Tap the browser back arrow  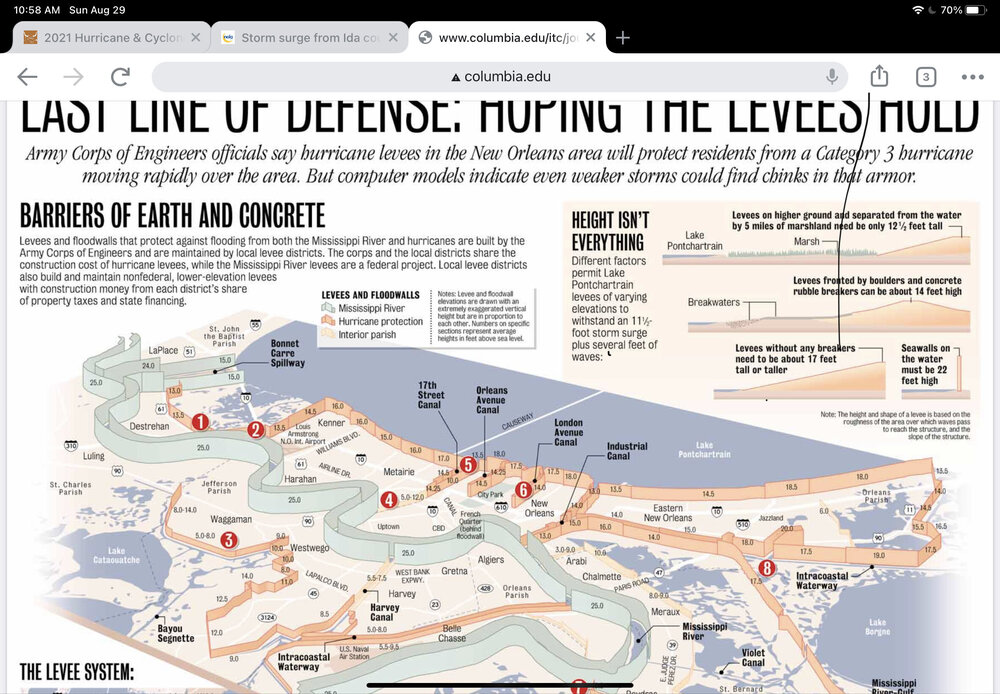coord(27,77)
